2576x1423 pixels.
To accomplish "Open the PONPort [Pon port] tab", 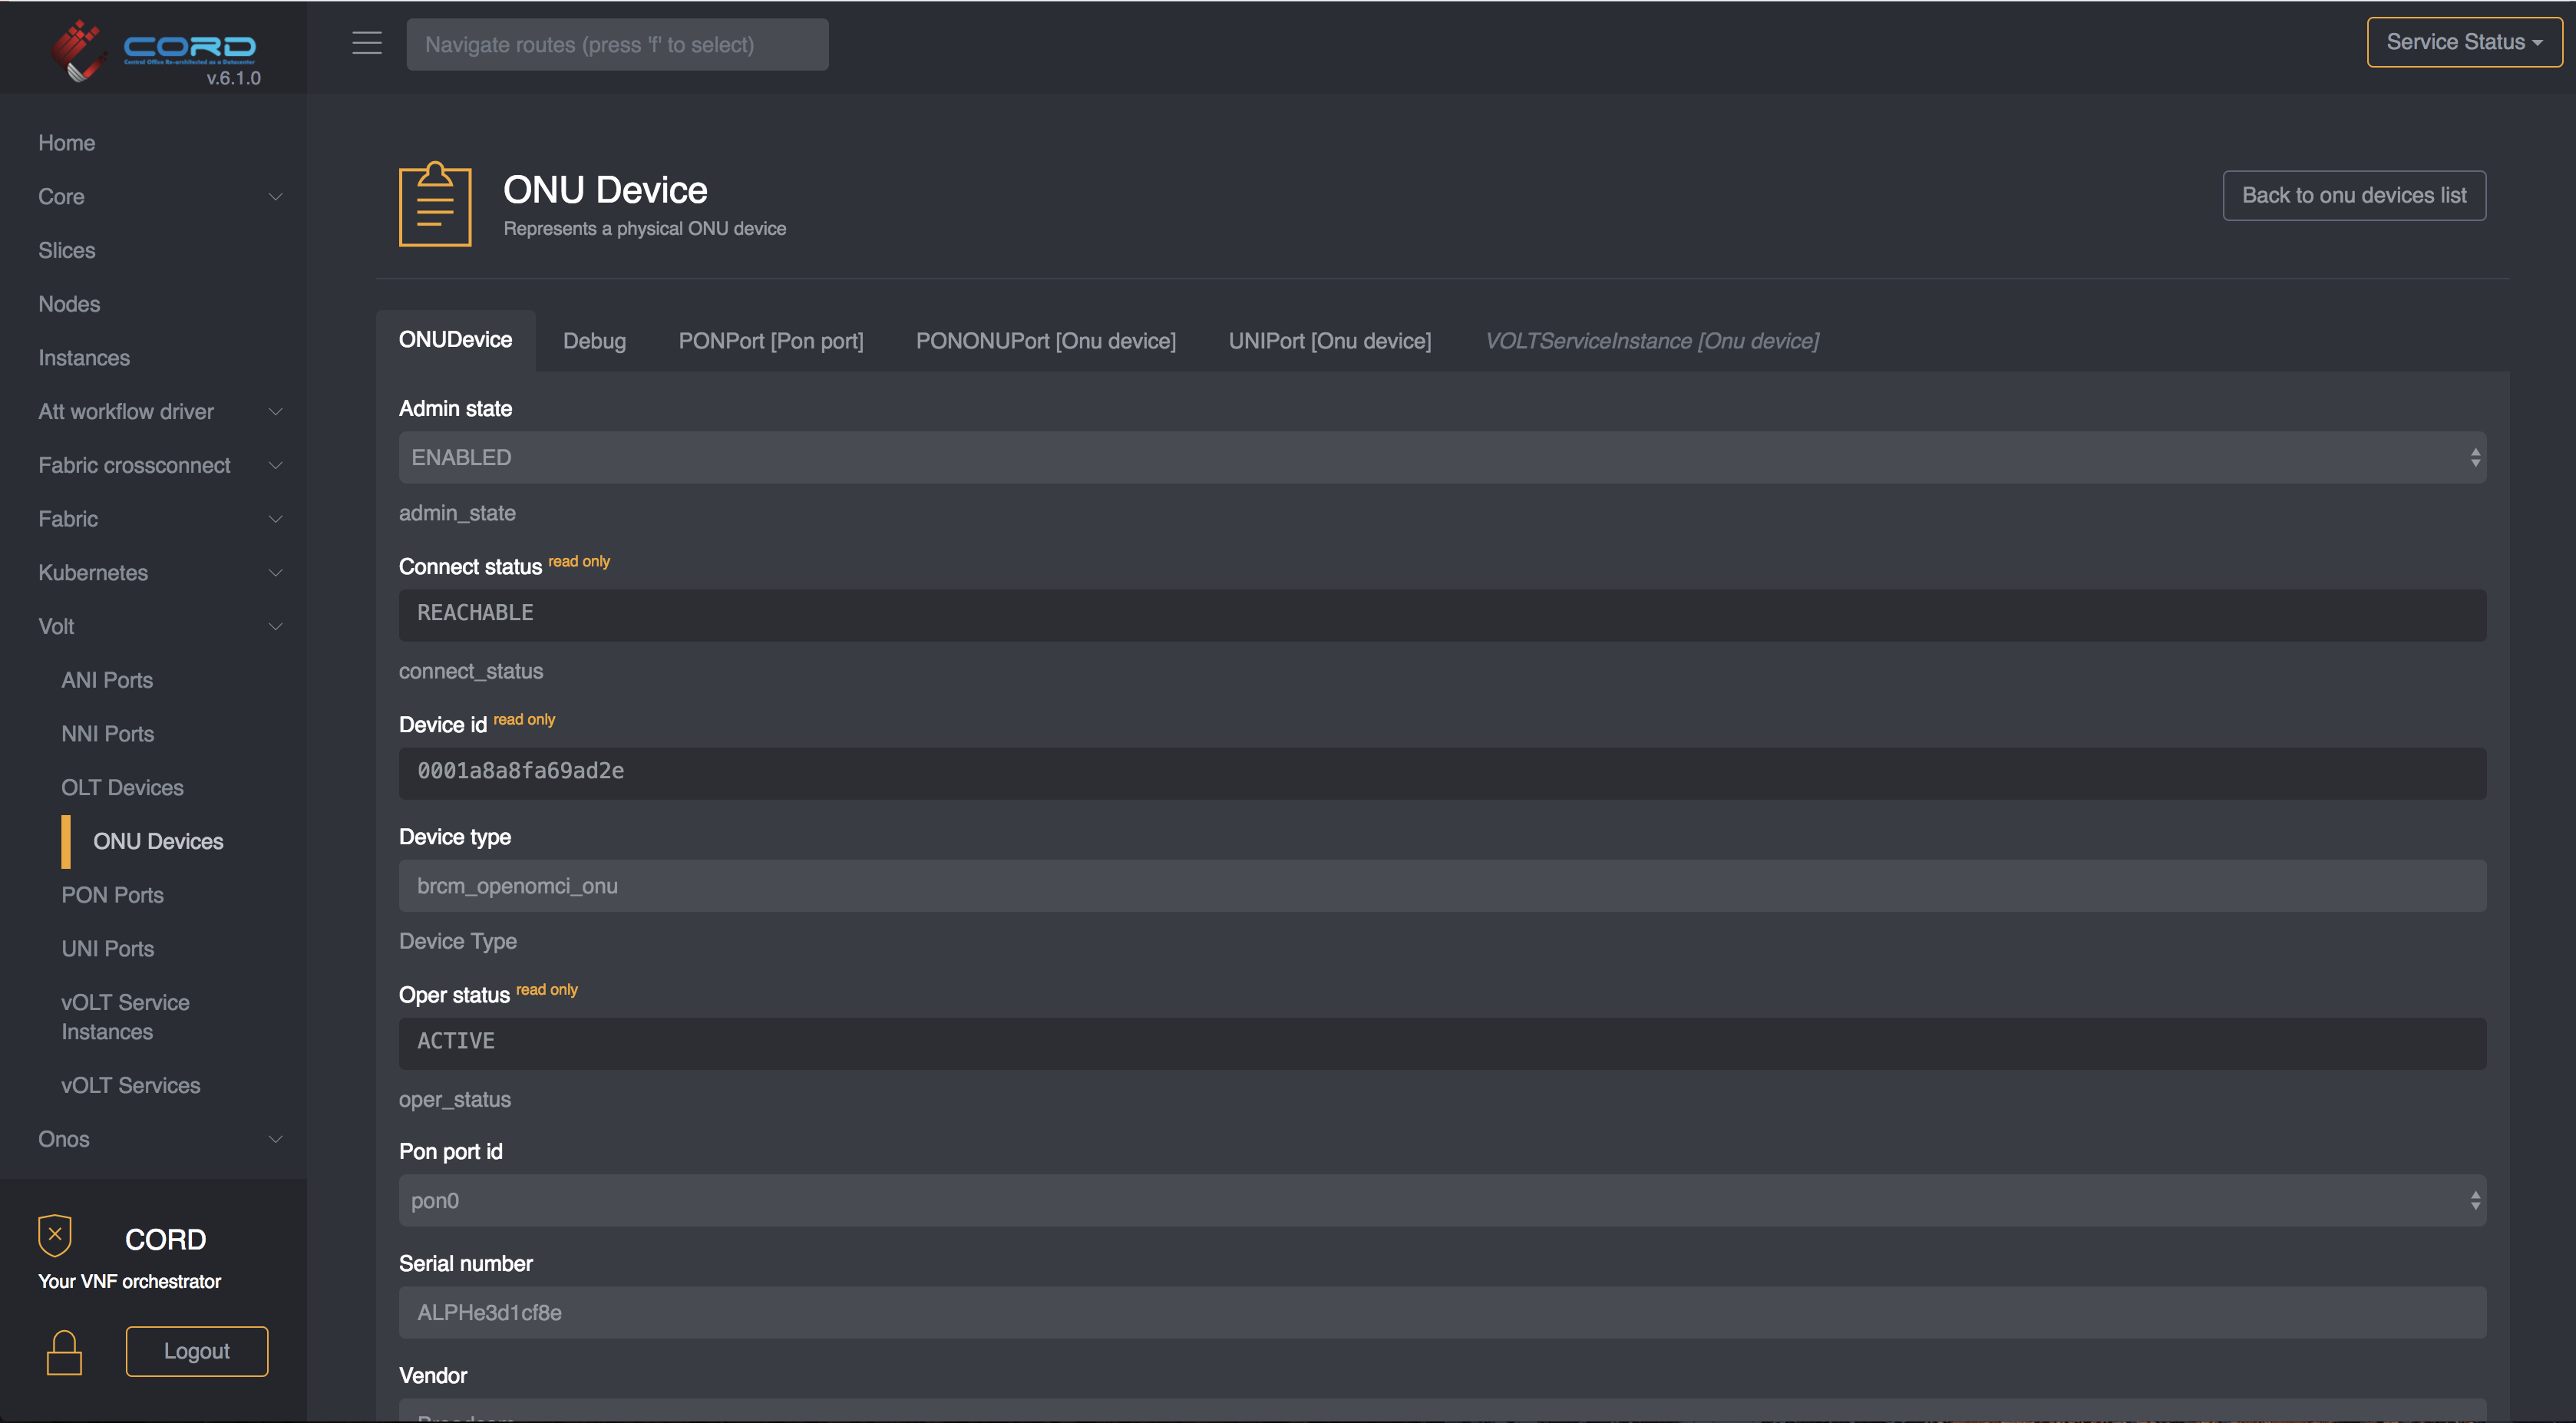I will tap(770, 341).
